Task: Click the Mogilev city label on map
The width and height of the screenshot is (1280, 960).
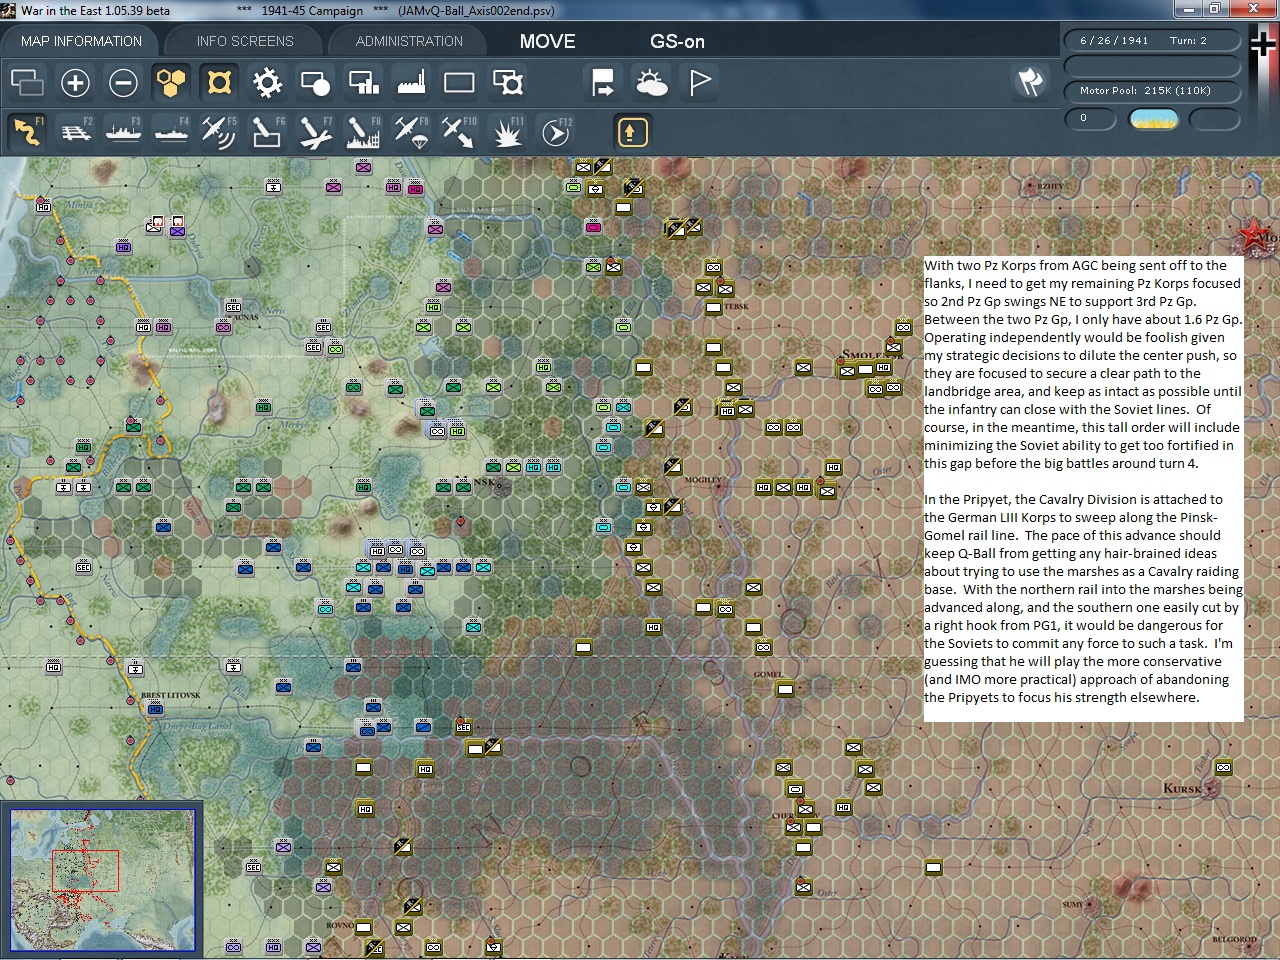Action: point(702,480)
